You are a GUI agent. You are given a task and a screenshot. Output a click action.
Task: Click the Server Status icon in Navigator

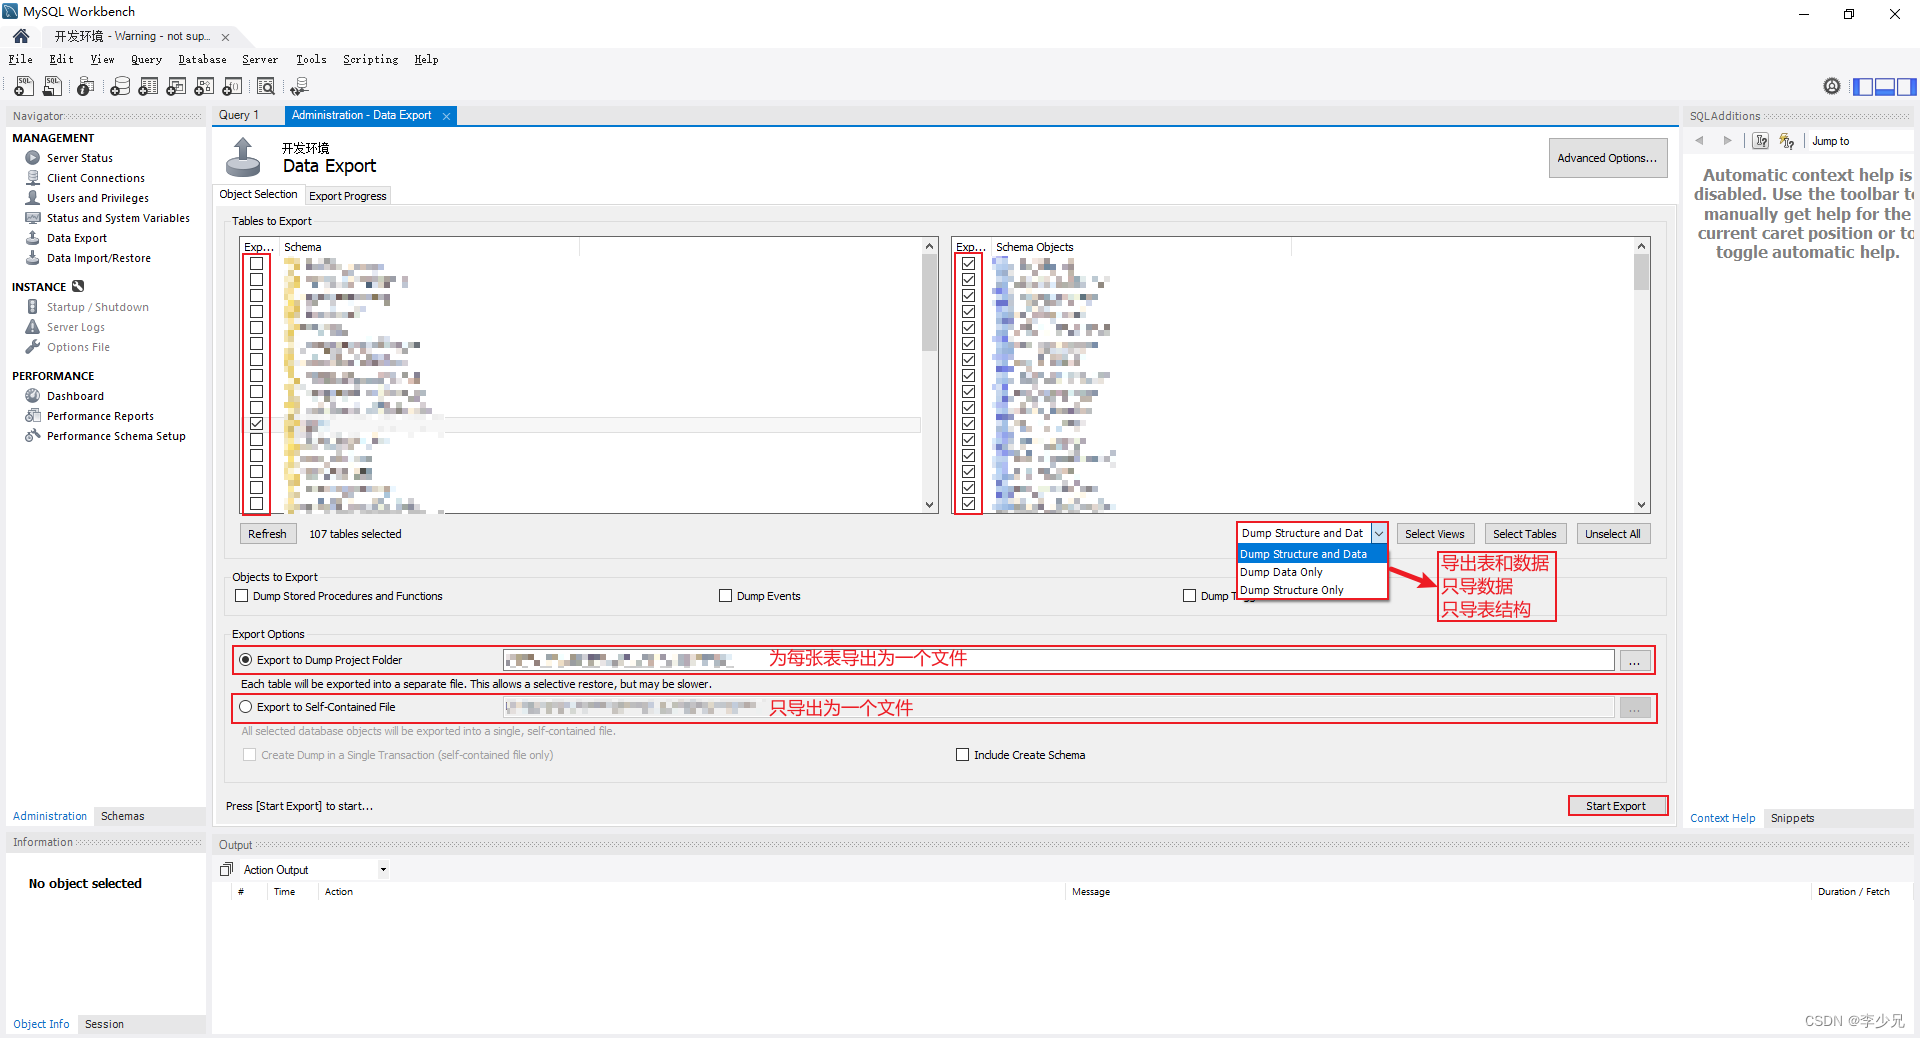(33, 158)
